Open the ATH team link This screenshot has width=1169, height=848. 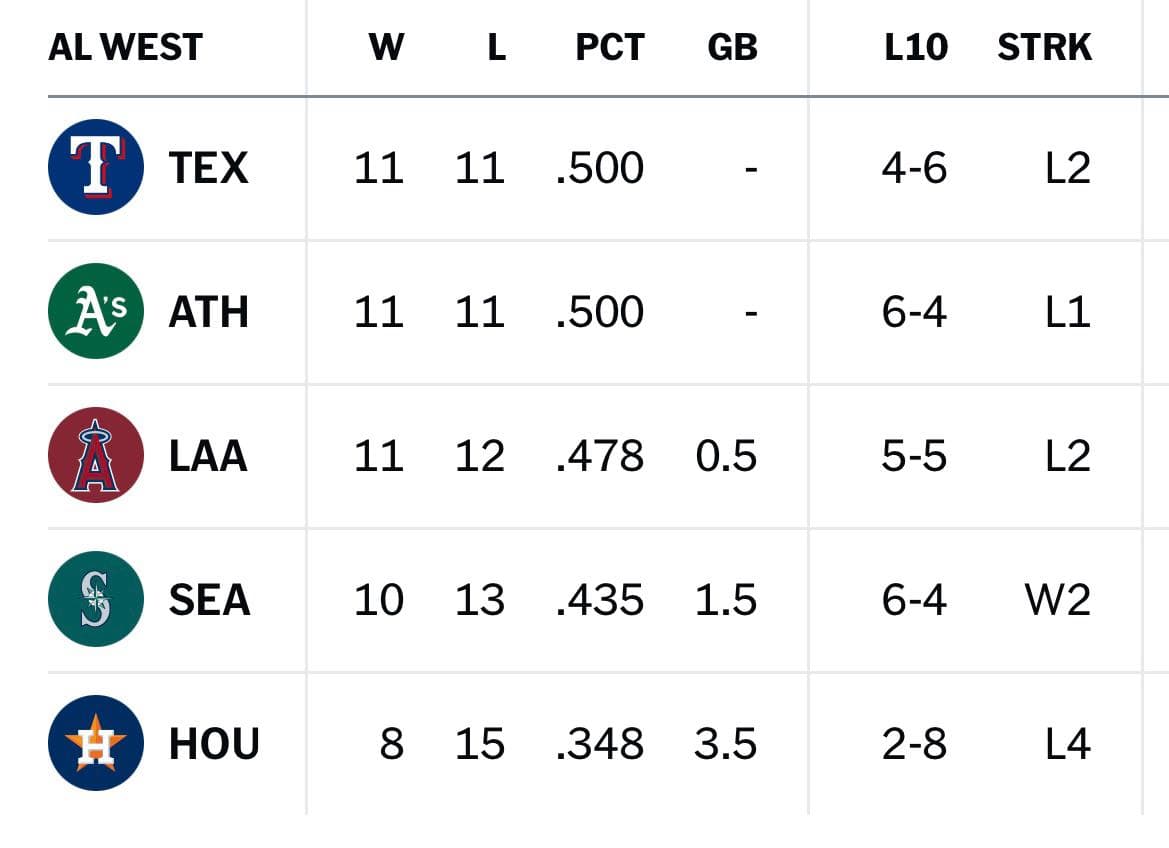(208, 312)
